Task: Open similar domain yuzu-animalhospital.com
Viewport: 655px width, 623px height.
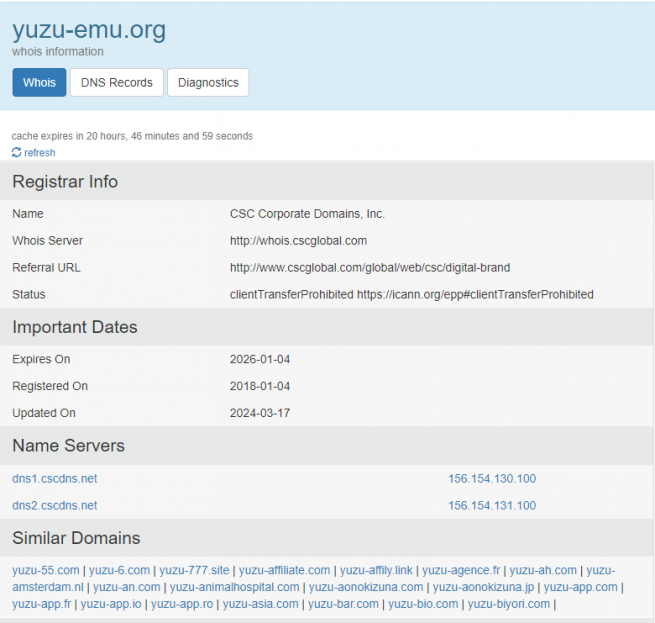Action: [234, 587]
